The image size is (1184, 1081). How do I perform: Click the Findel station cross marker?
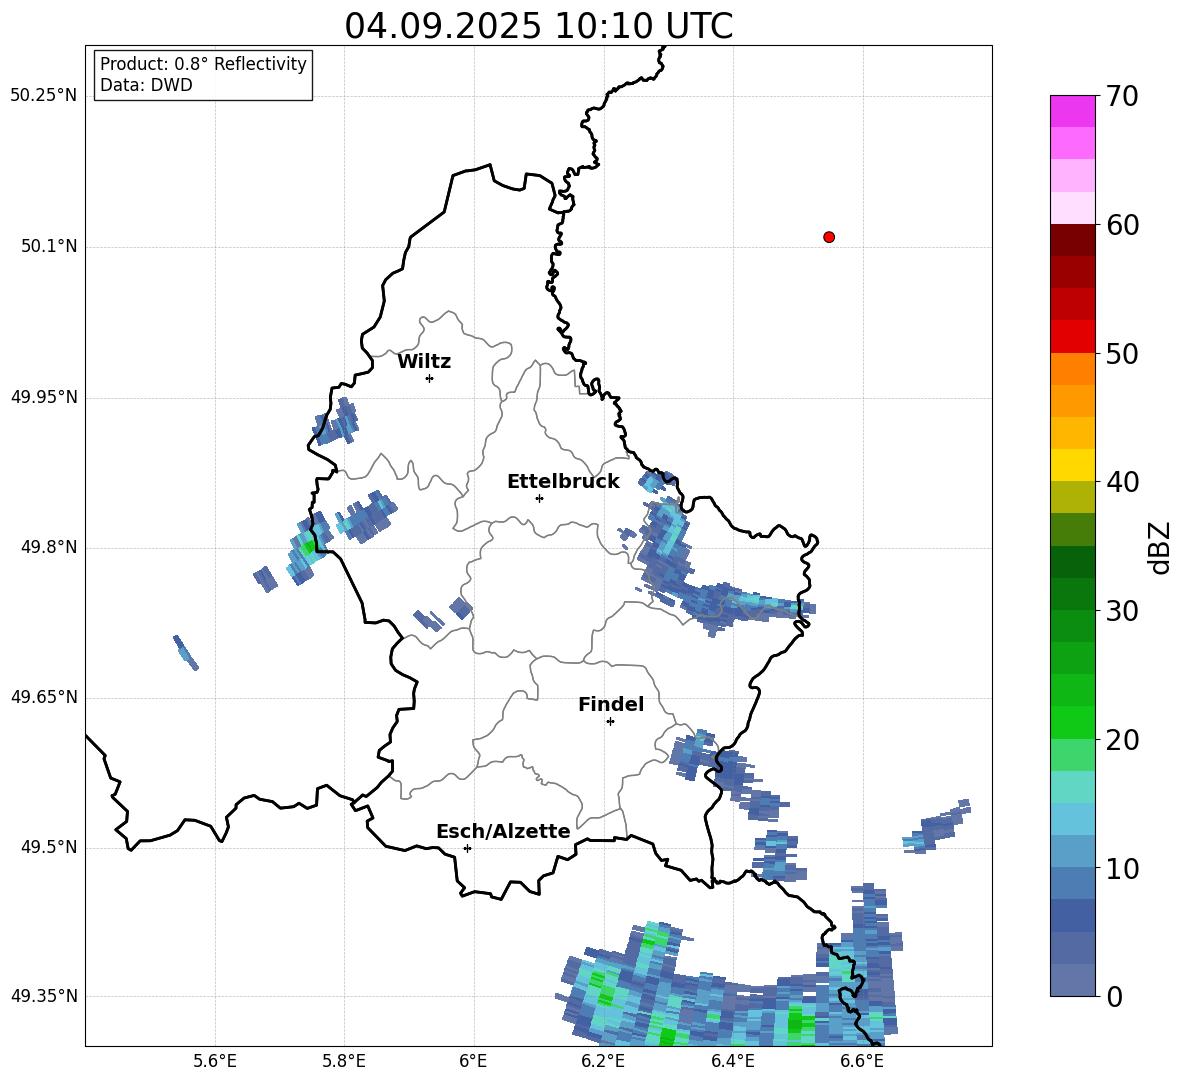click(610, 722)
